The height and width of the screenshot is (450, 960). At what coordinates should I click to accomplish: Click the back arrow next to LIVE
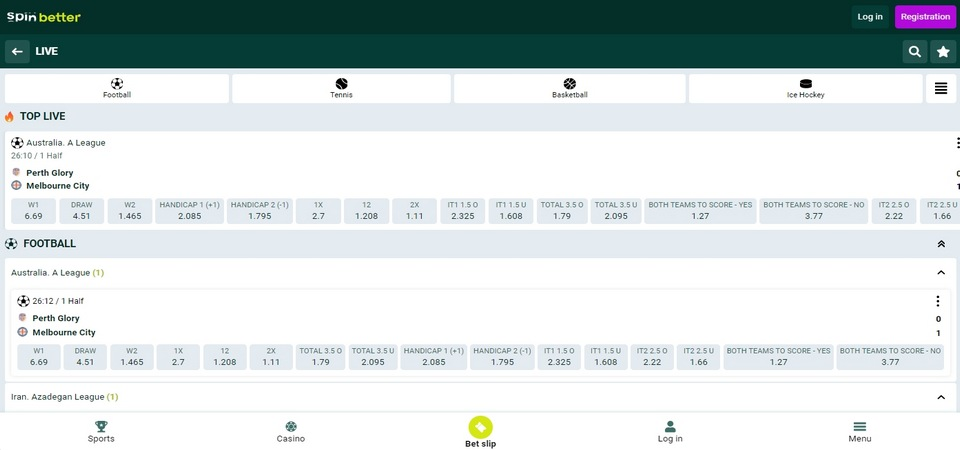coord(16,51)
